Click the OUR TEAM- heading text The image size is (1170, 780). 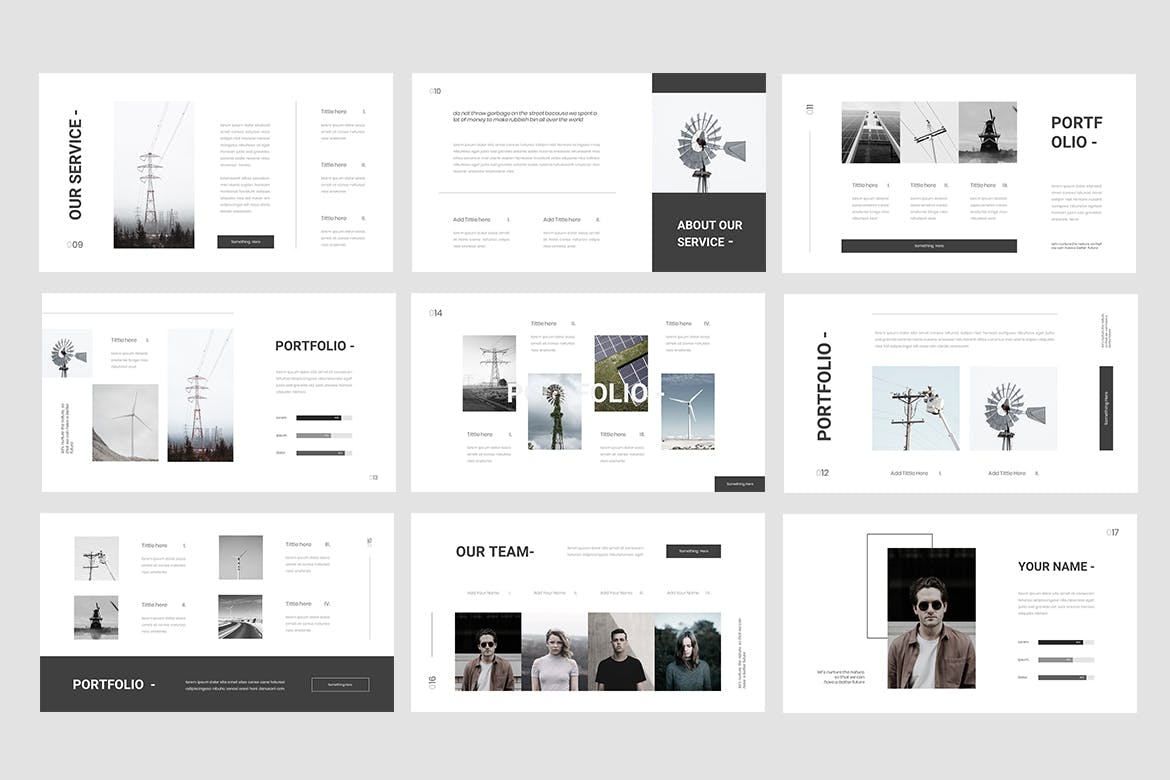(x=495, y=552)
